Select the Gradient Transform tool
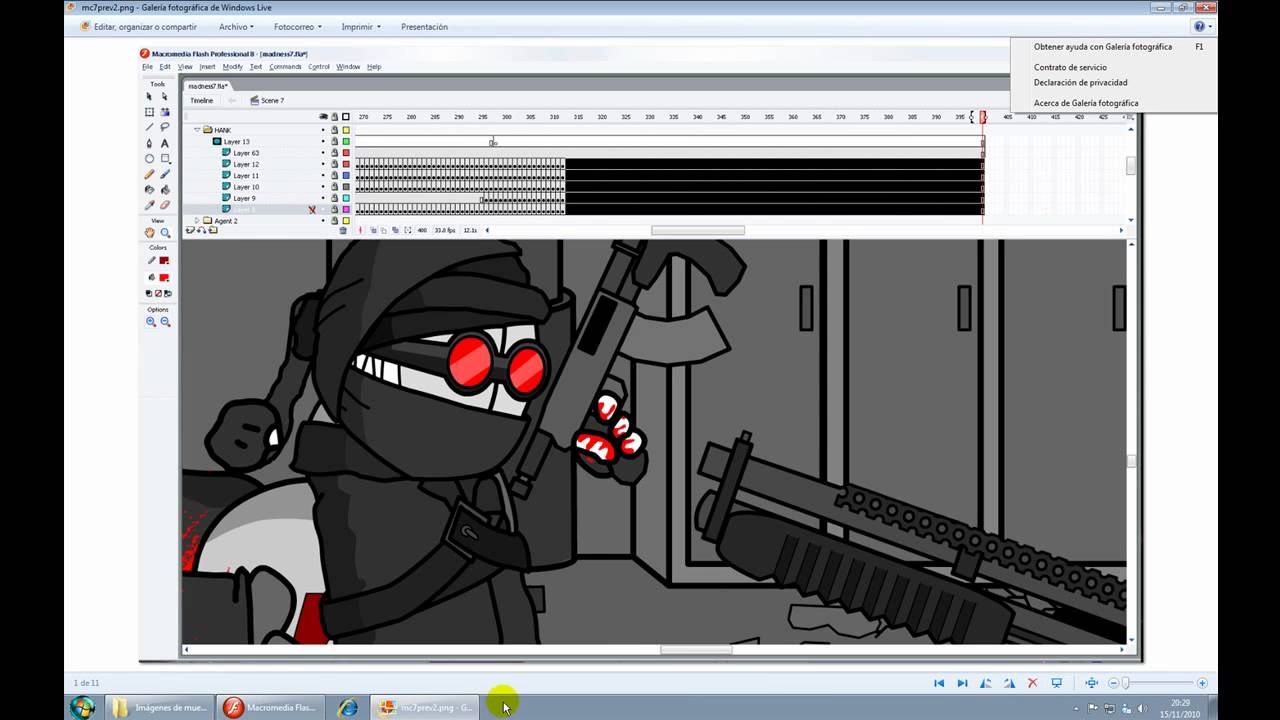Image resolution: width=1280 pixels, height=720 pixels. 165,112
